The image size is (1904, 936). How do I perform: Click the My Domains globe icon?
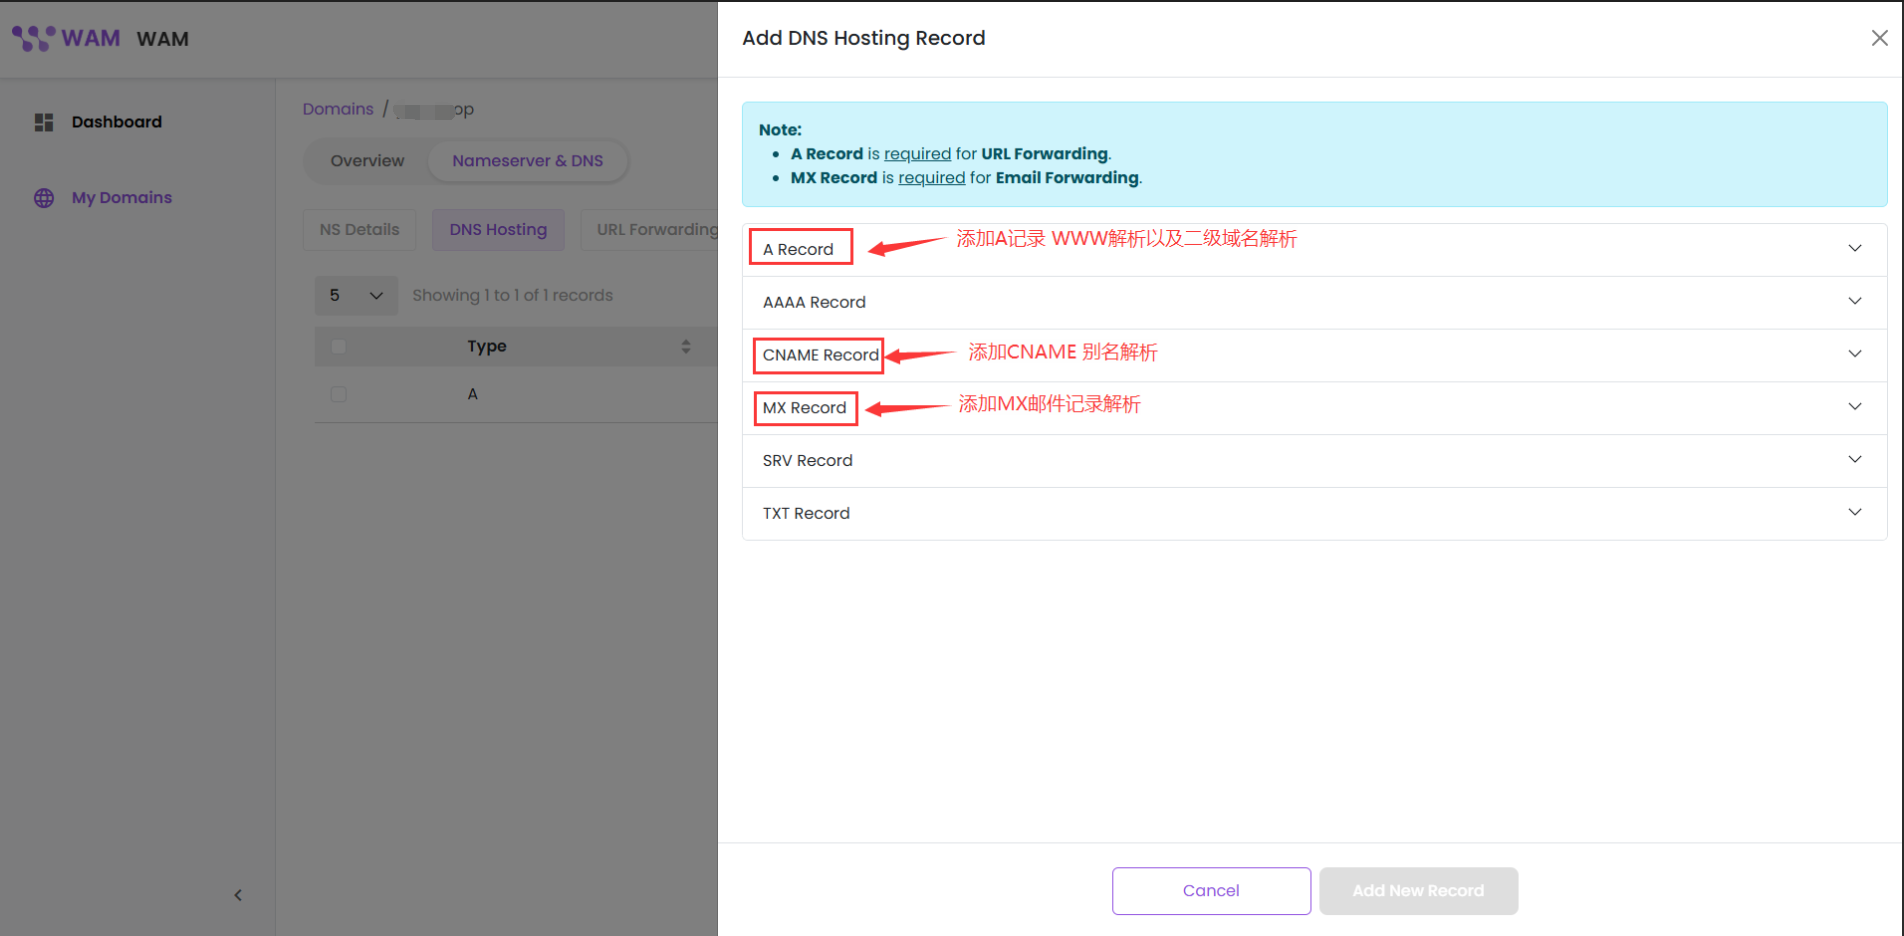coord(44,198)
